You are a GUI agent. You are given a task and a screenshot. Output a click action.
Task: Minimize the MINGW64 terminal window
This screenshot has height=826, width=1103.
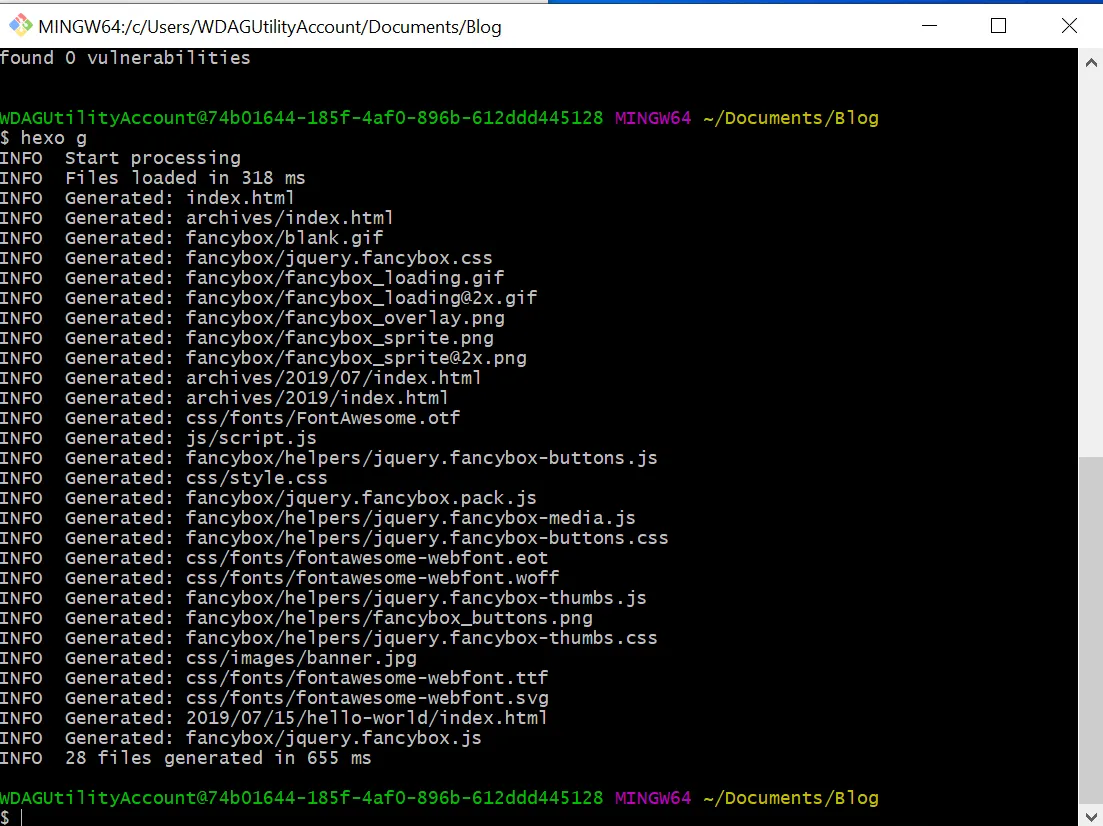(x=927, y=26)
